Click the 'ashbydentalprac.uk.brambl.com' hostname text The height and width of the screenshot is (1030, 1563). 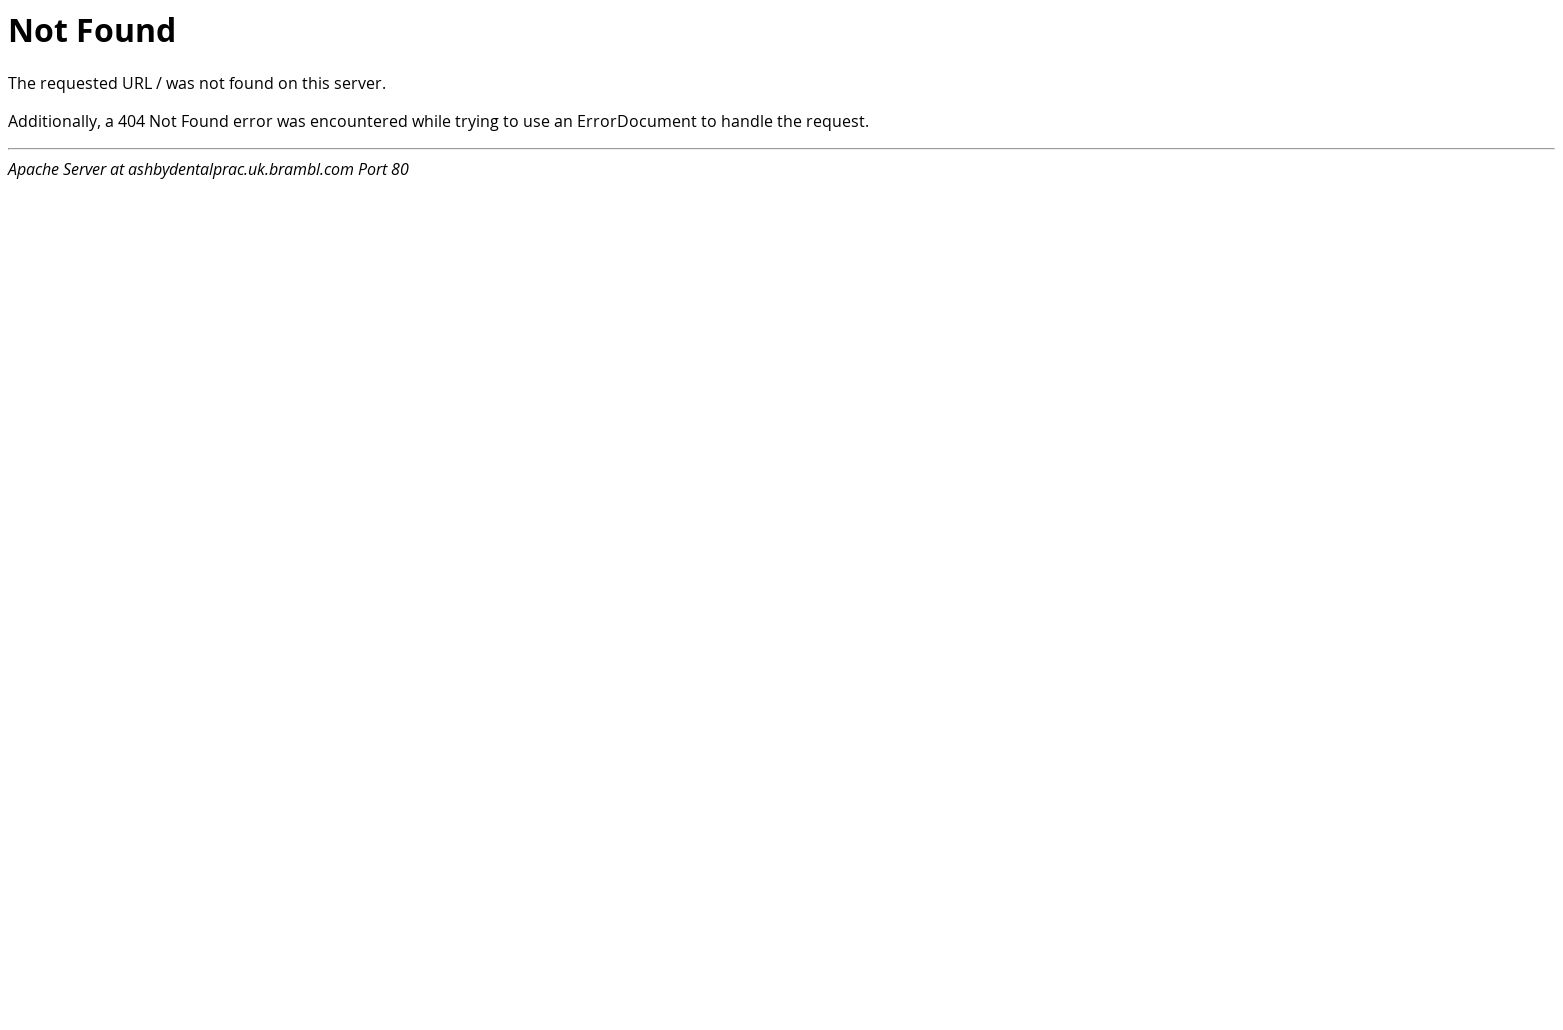coord(241,169)
